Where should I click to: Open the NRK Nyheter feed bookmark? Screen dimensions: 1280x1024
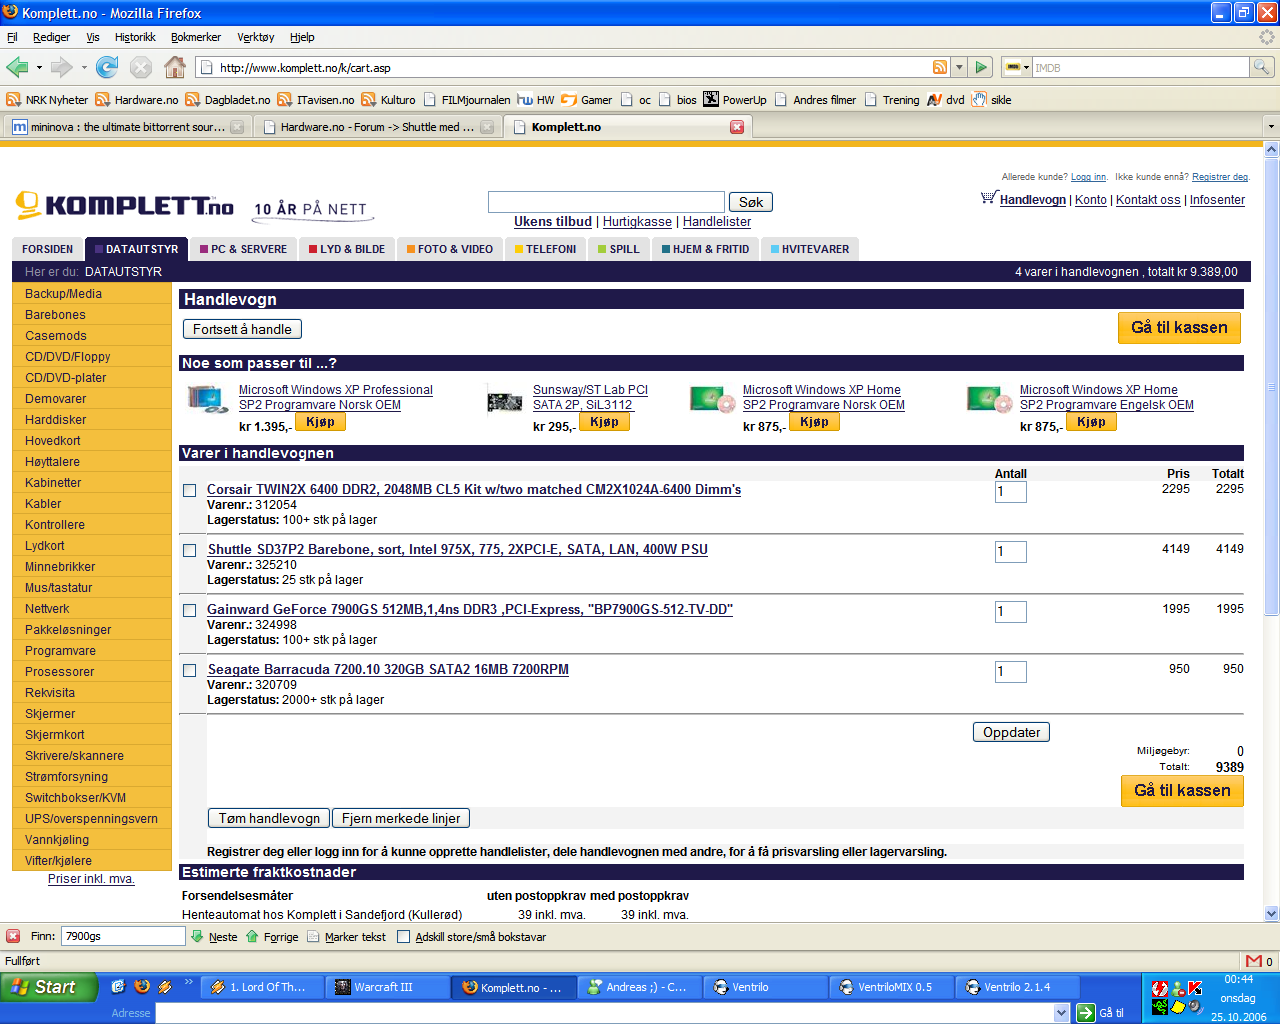coord(47,99)
